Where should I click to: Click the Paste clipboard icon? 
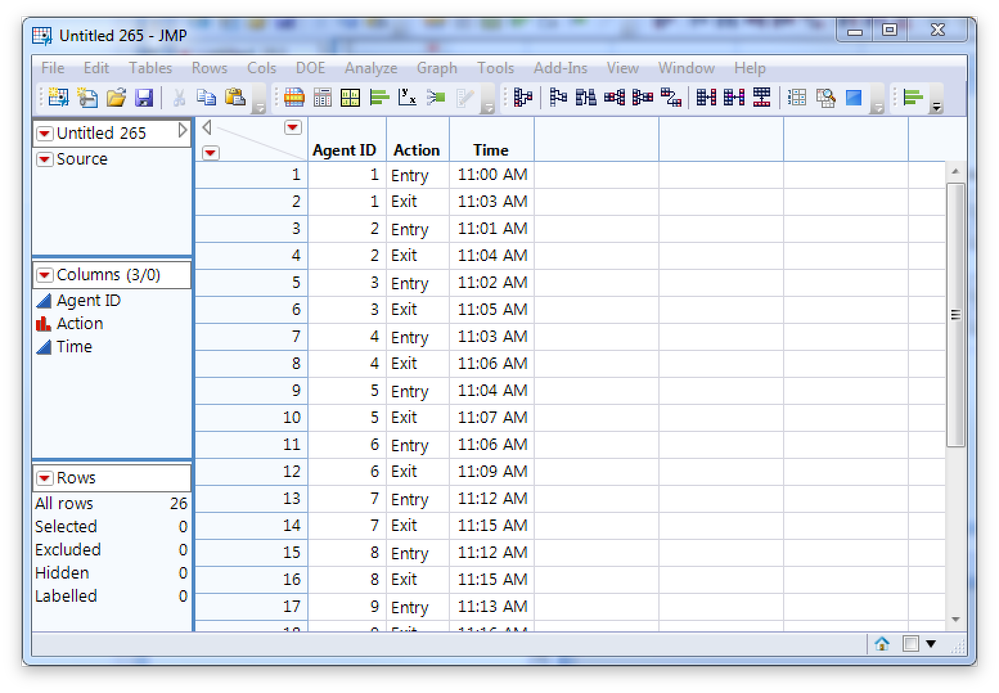[x=235, y=97]
